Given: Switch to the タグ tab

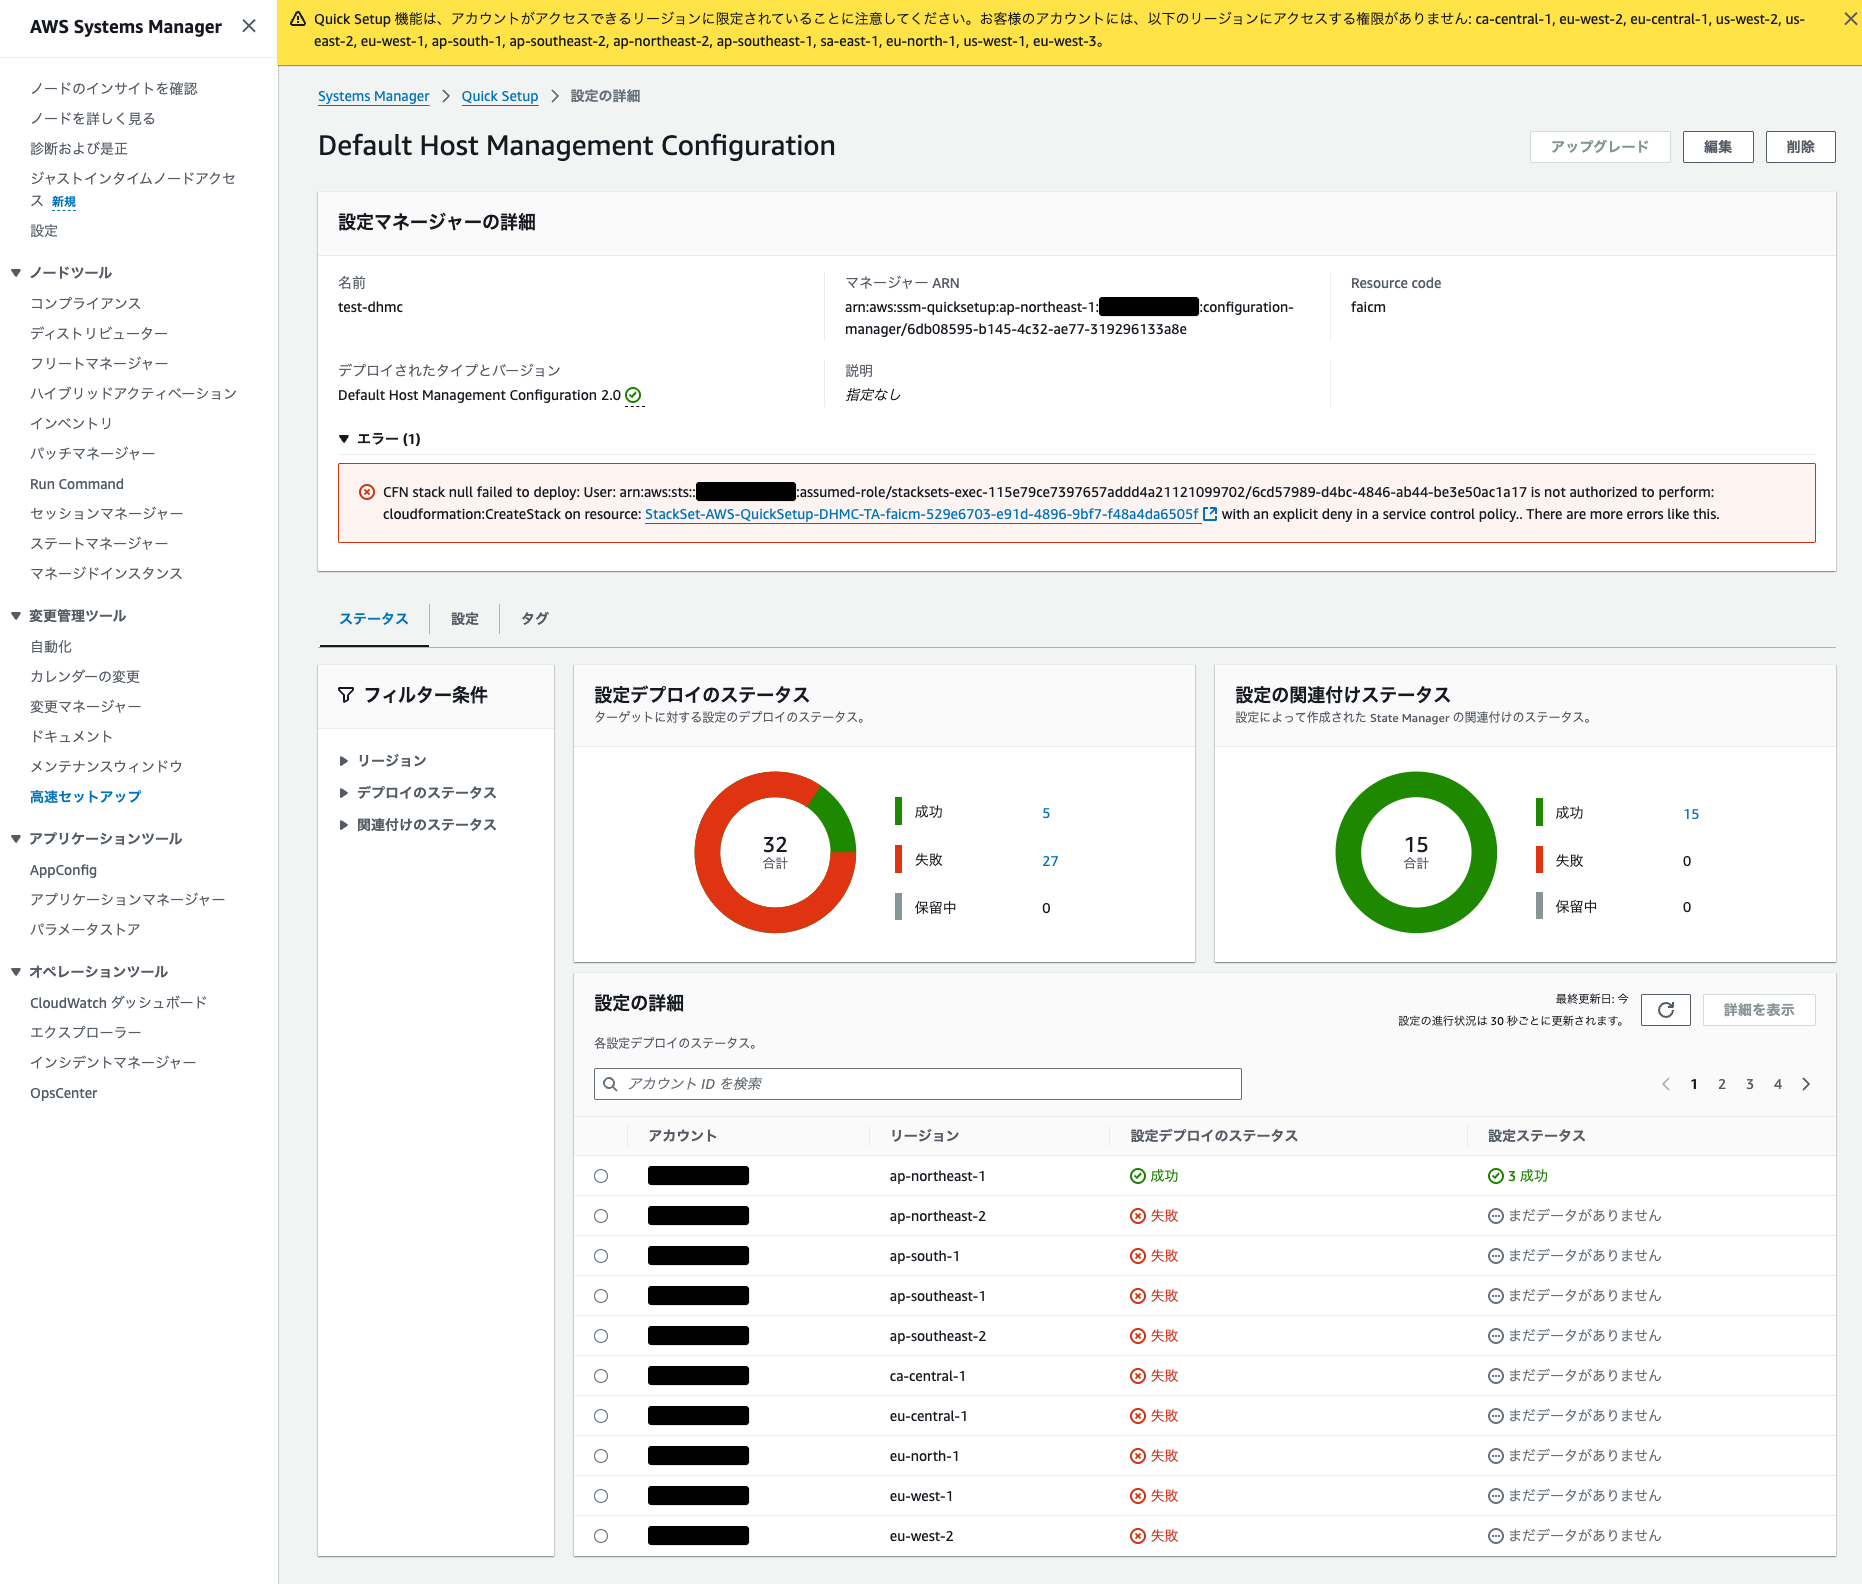Looking at the screenshot, I should [x=535, y=619].
